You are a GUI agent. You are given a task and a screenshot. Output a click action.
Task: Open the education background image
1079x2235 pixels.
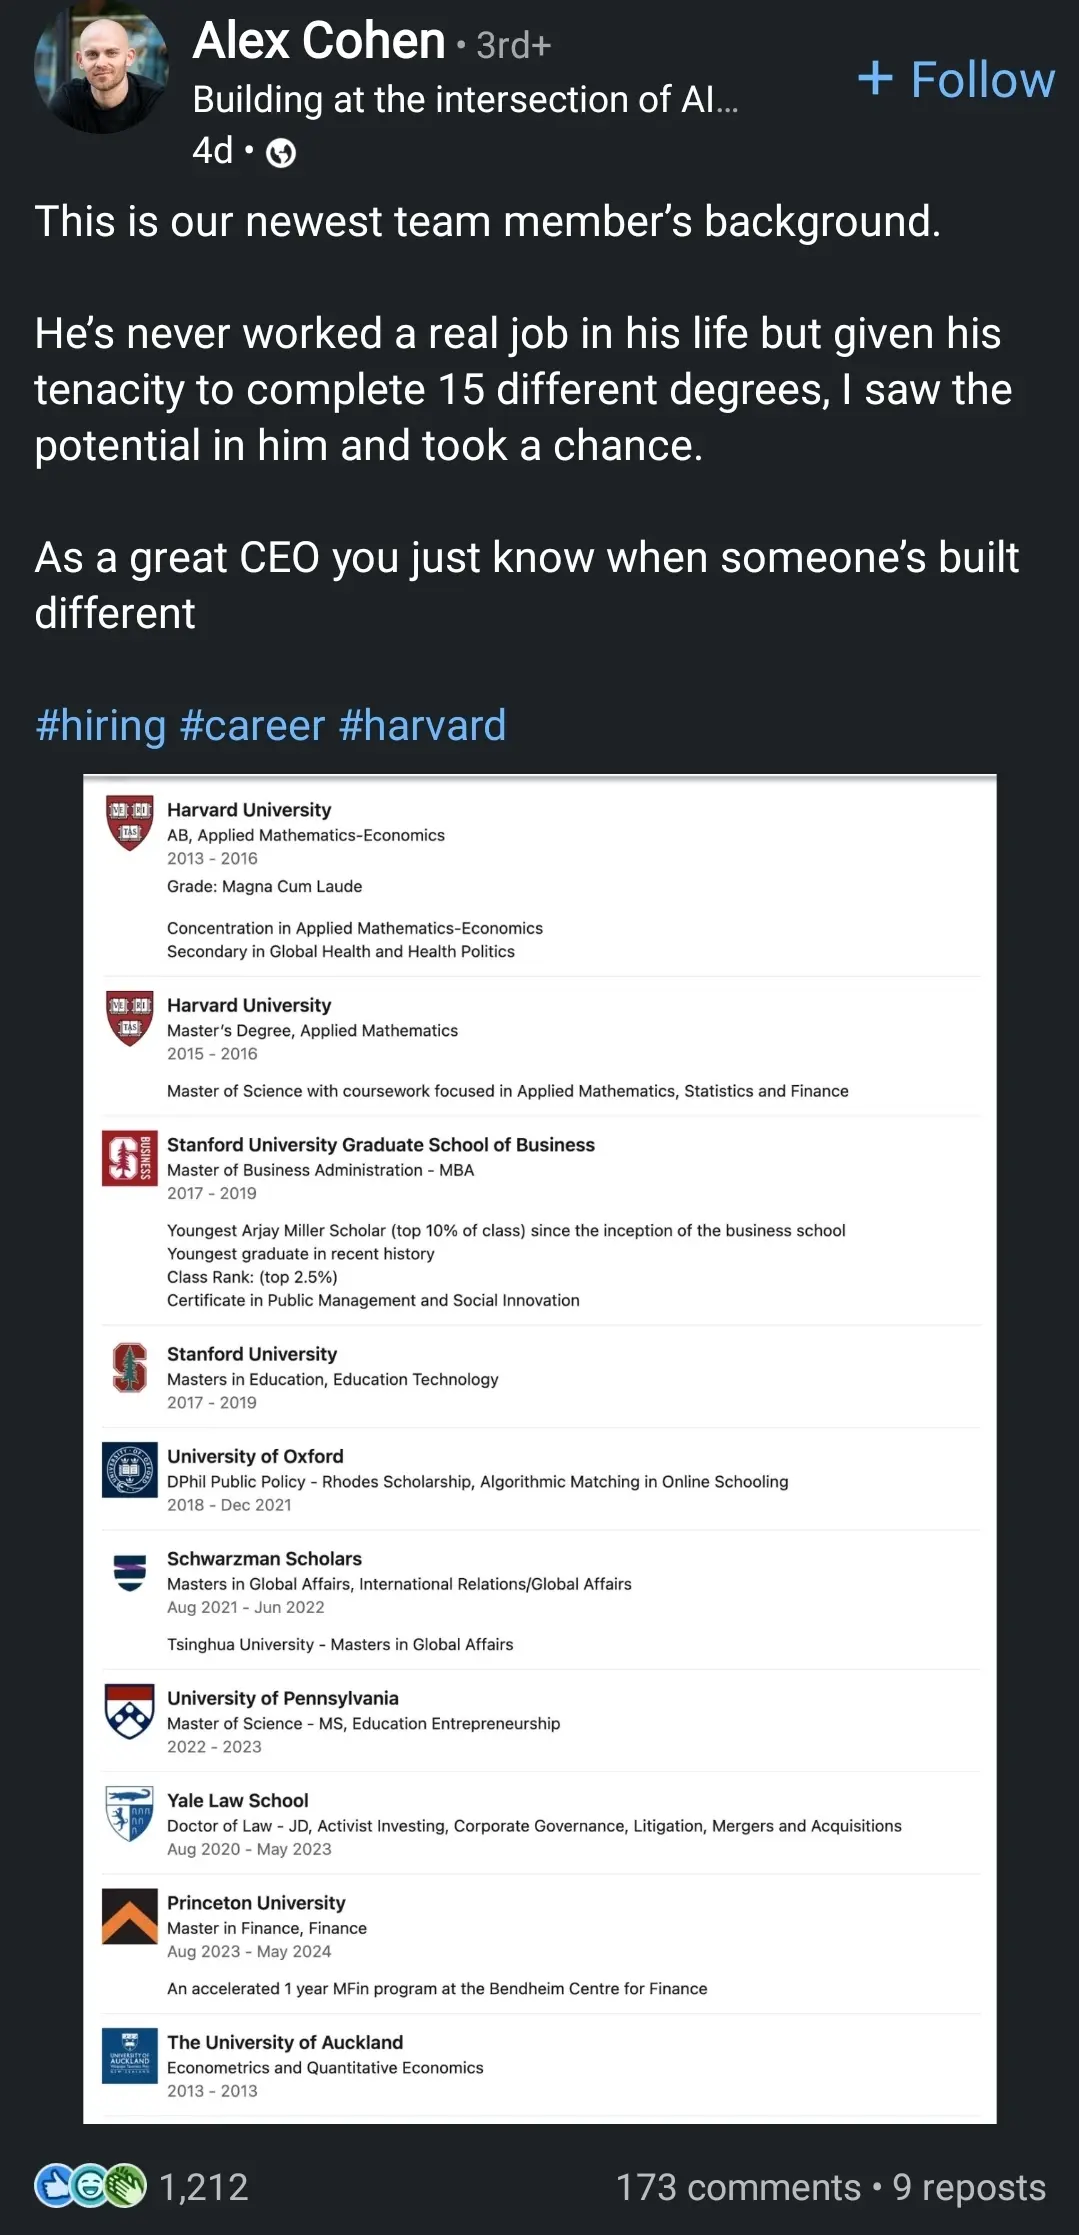pos(540,1450)
